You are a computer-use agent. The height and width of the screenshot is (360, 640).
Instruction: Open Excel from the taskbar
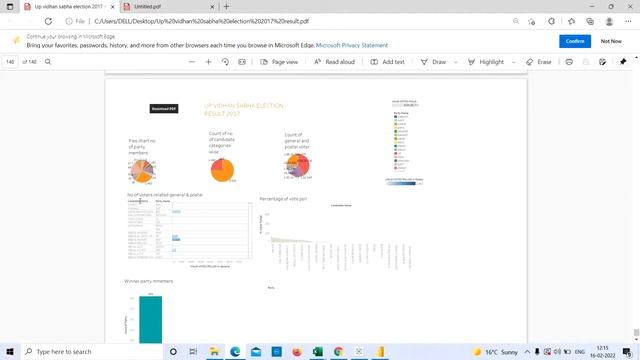318,351
